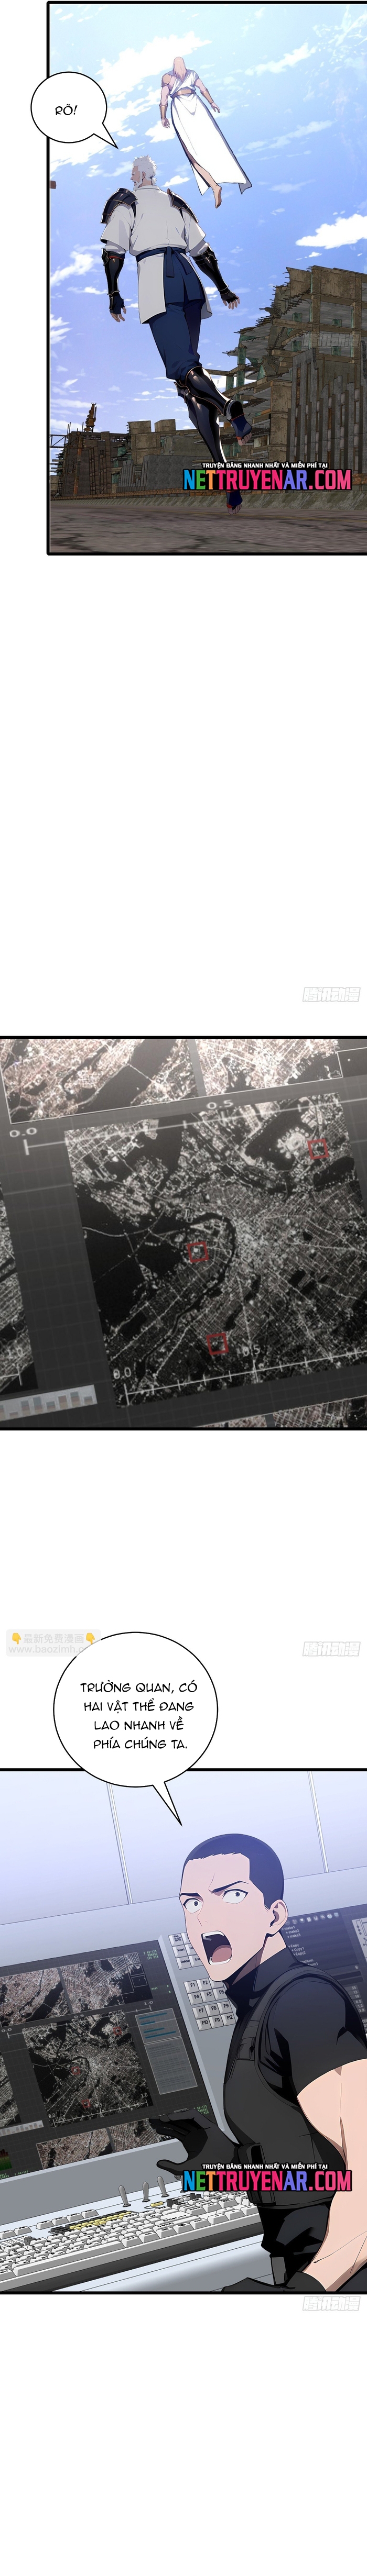This screenshot has width=367, height=2576.
Task: Click the middle red square map marker
Action: tap(197, 1251)
